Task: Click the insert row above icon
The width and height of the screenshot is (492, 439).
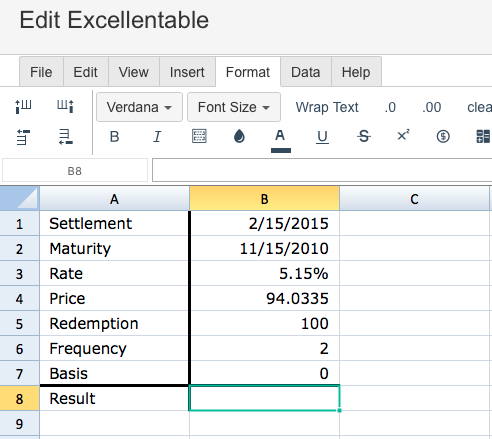Action: point(23,137)
